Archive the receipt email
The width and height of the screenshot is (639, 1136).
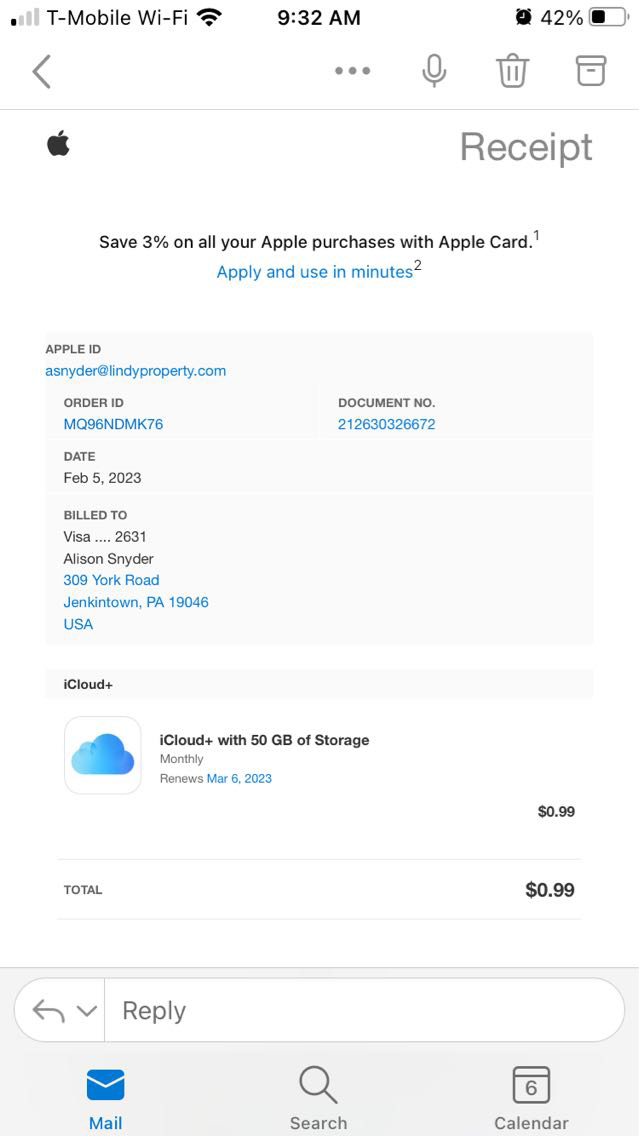point(591,70)
